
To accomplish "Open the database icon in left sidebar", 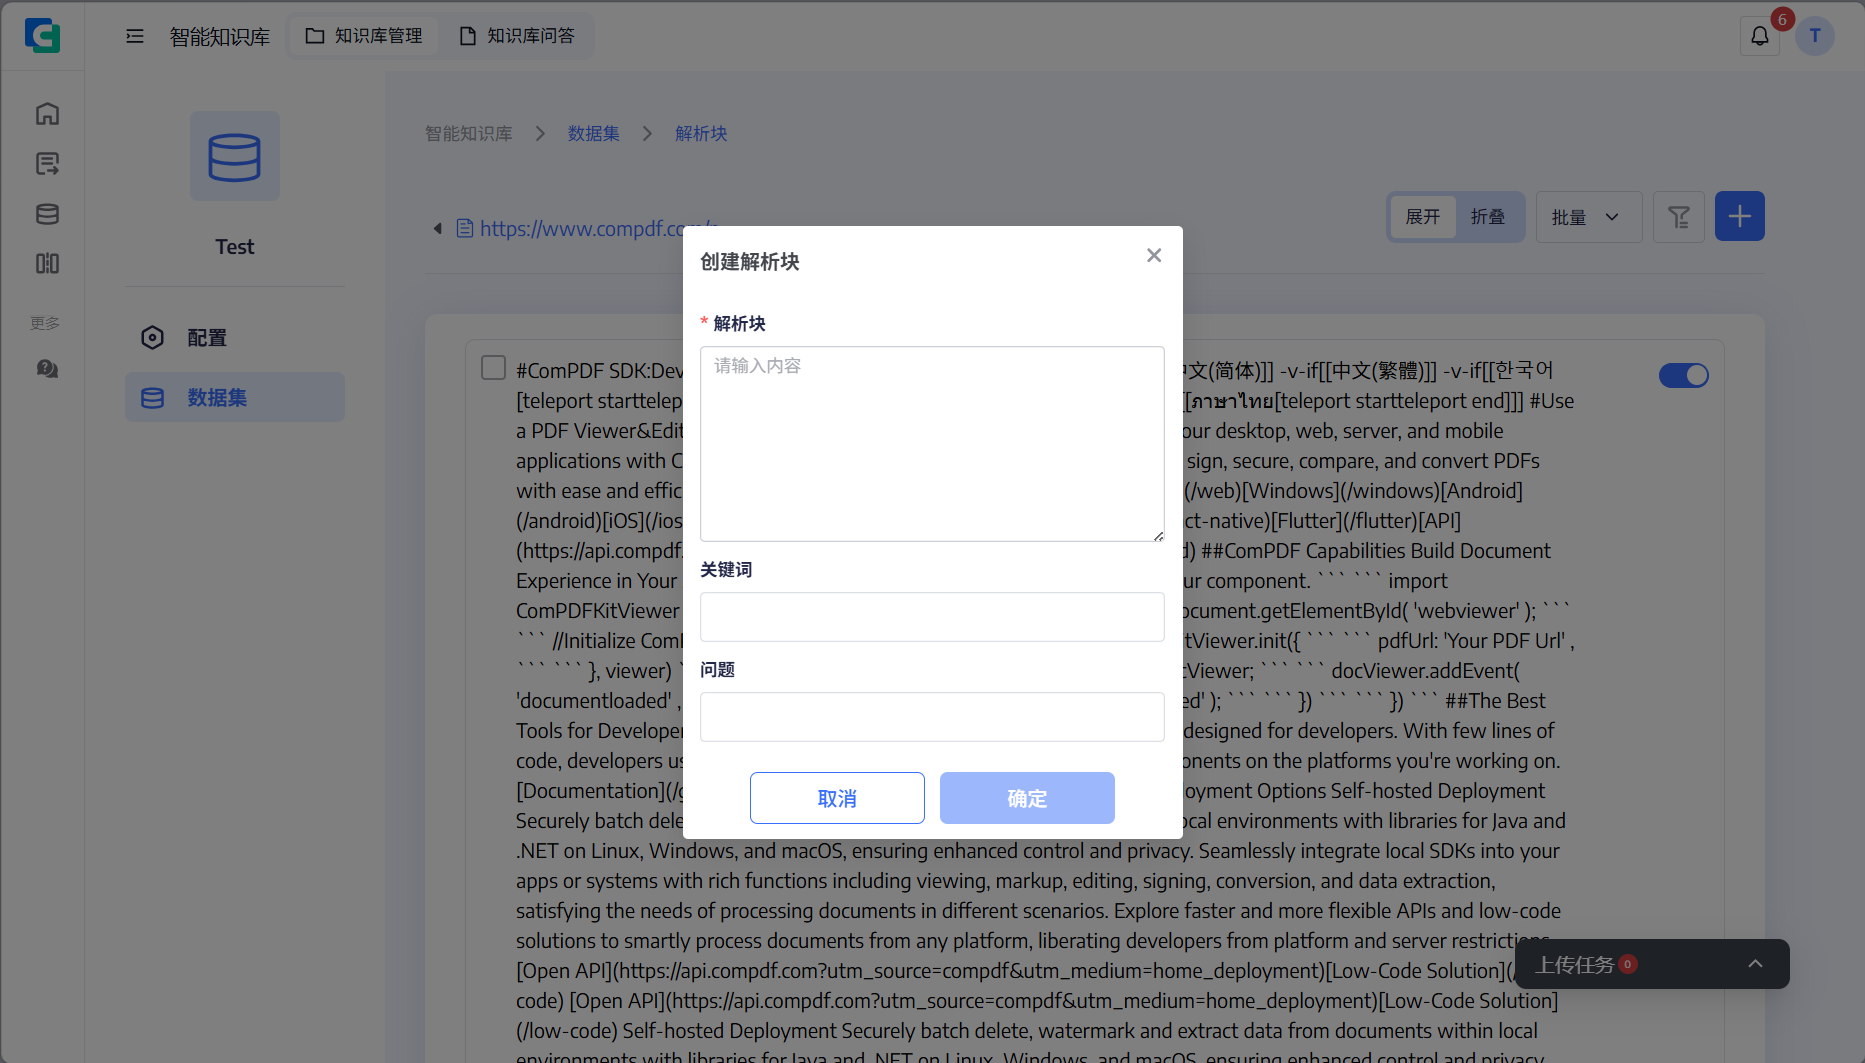I will (x=47, y=214).
